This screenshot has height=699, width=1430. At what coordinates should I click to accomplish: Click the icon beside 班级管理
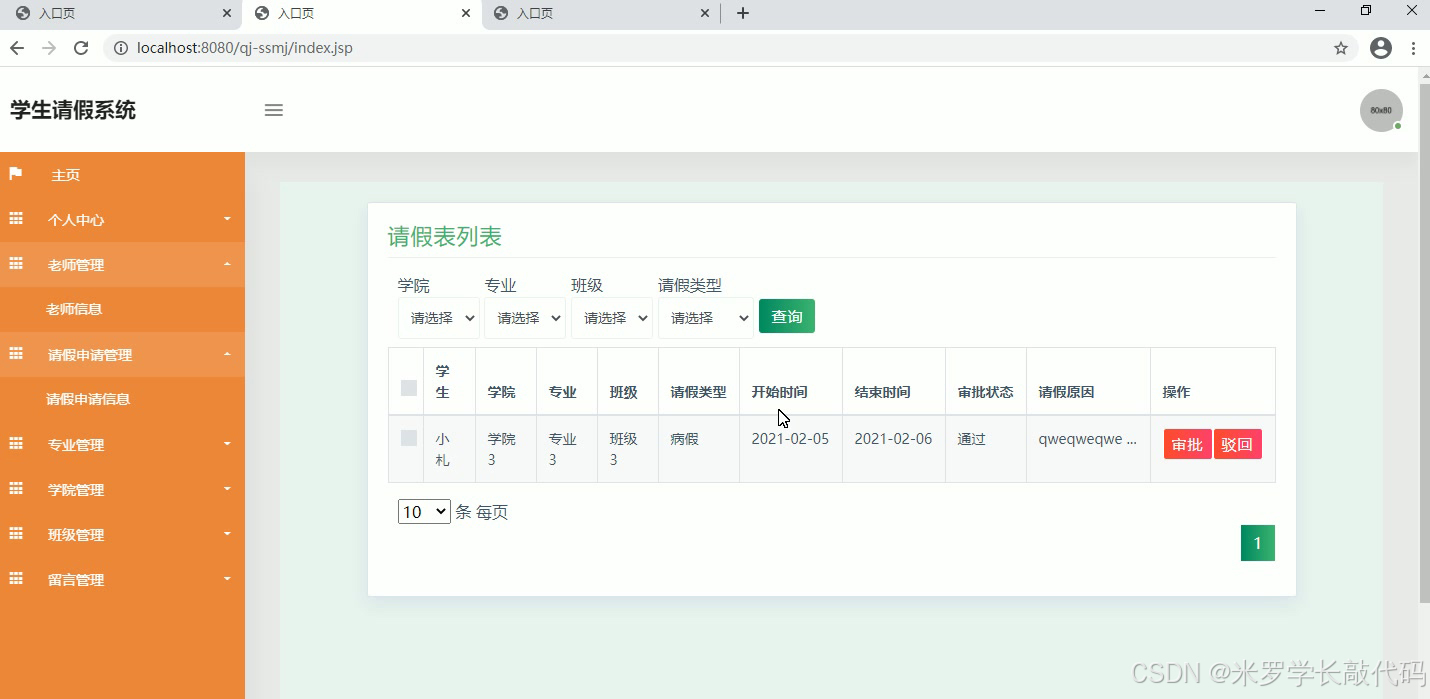point(16,534)
